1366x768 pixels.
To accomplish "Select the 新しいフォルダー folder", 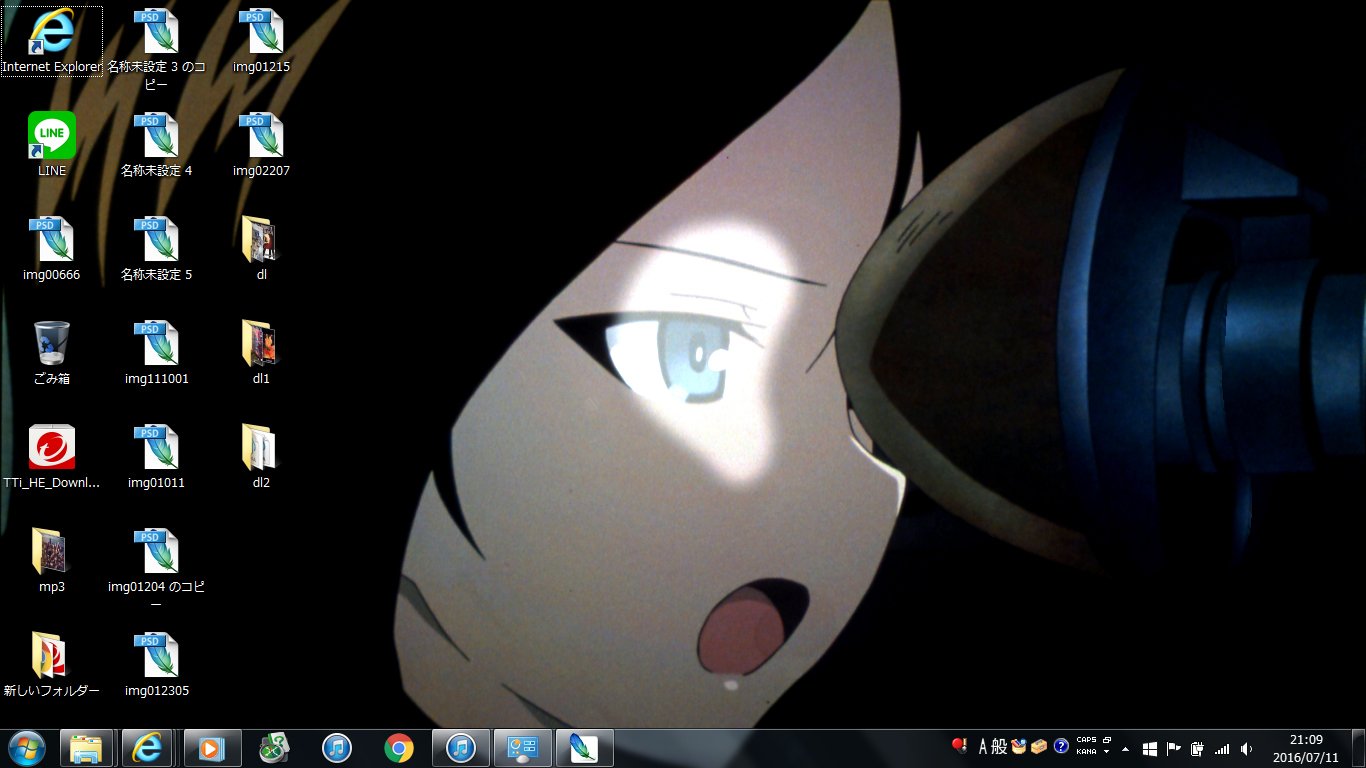I will (52, 665).
